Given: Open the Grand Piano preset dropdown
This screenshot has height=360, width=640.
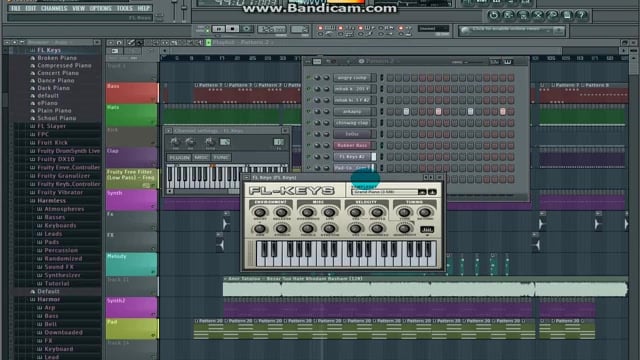Looking at the screenshot, I should point(384,192).
